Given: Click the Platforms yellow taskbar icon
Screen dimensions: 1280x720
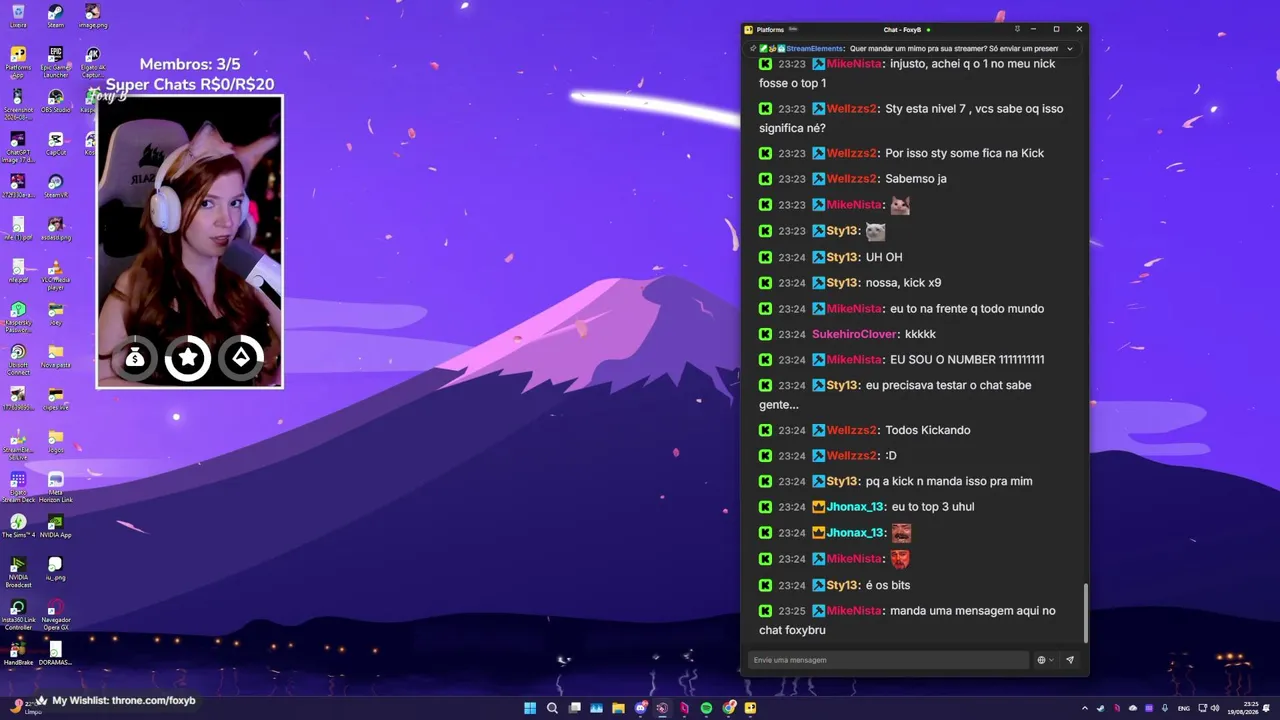Looking at the screenshot, I should (x=751, y=708).
